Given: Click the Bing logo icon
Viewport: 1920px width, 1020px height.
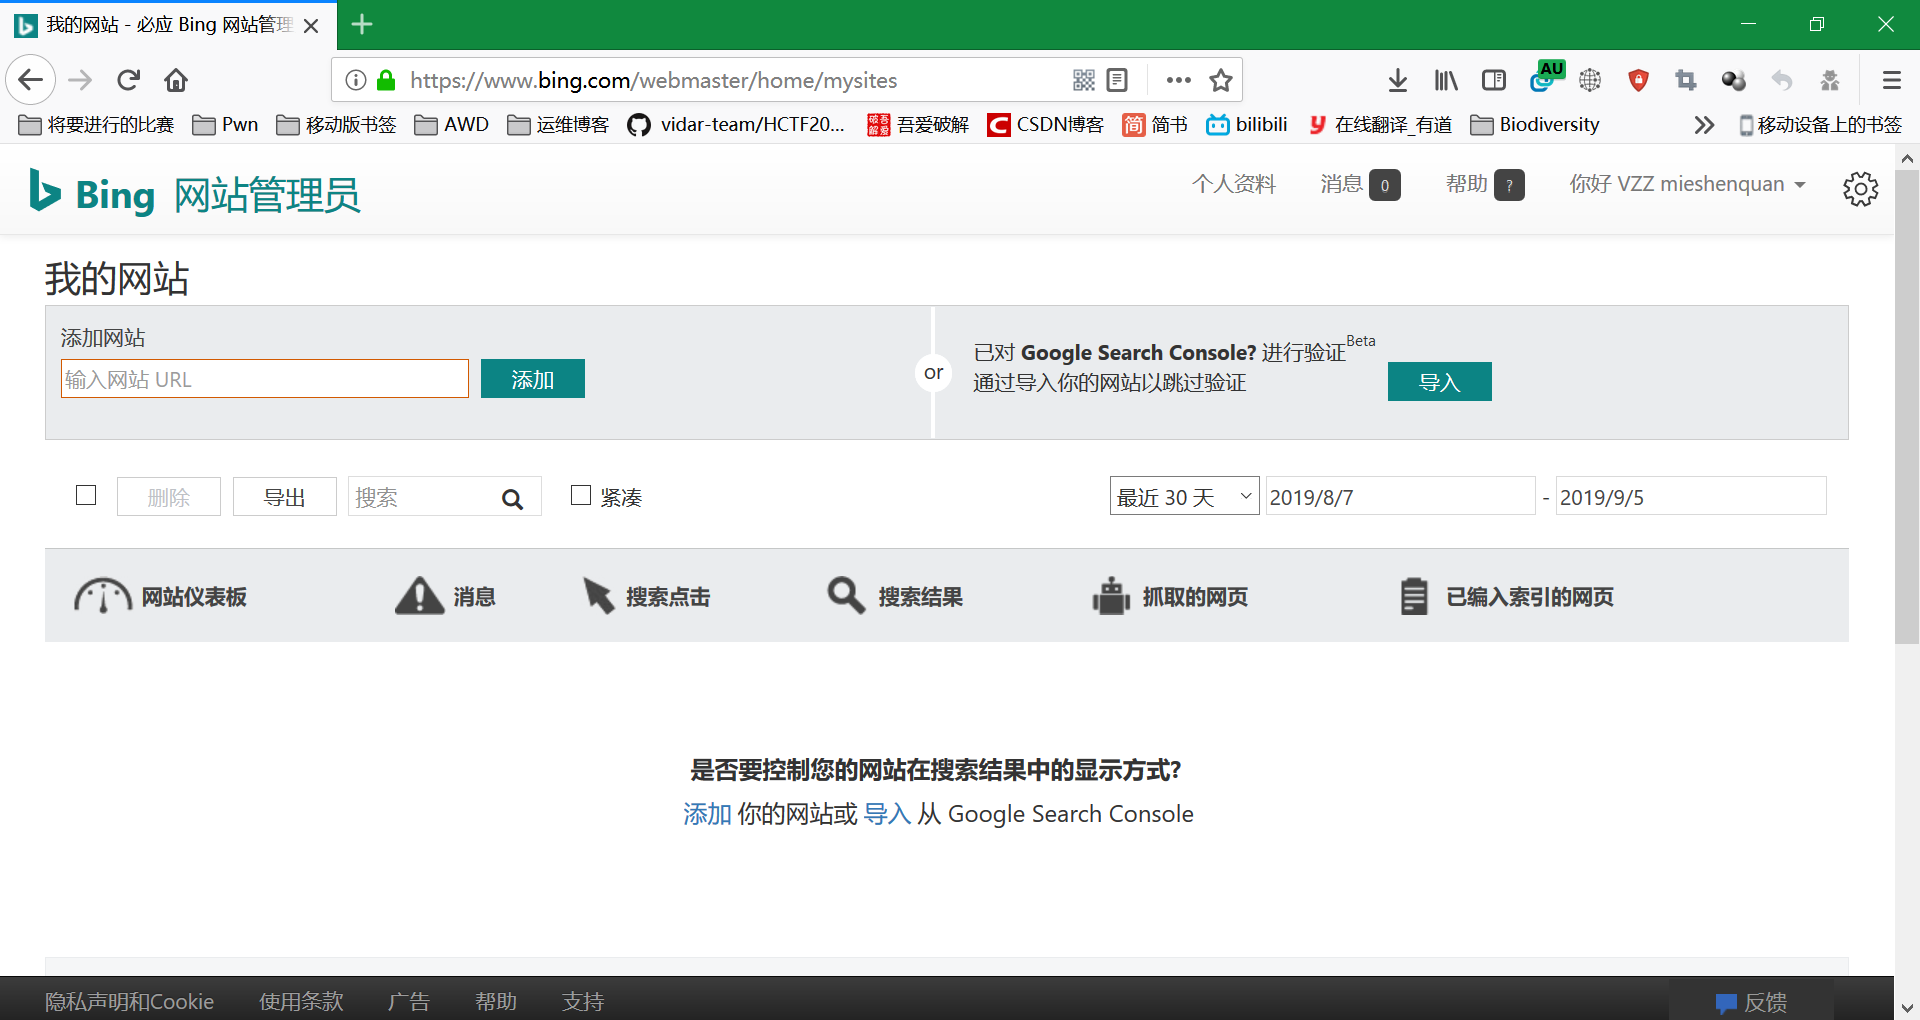Looking at the screenshot, I should tap(45, 190).
